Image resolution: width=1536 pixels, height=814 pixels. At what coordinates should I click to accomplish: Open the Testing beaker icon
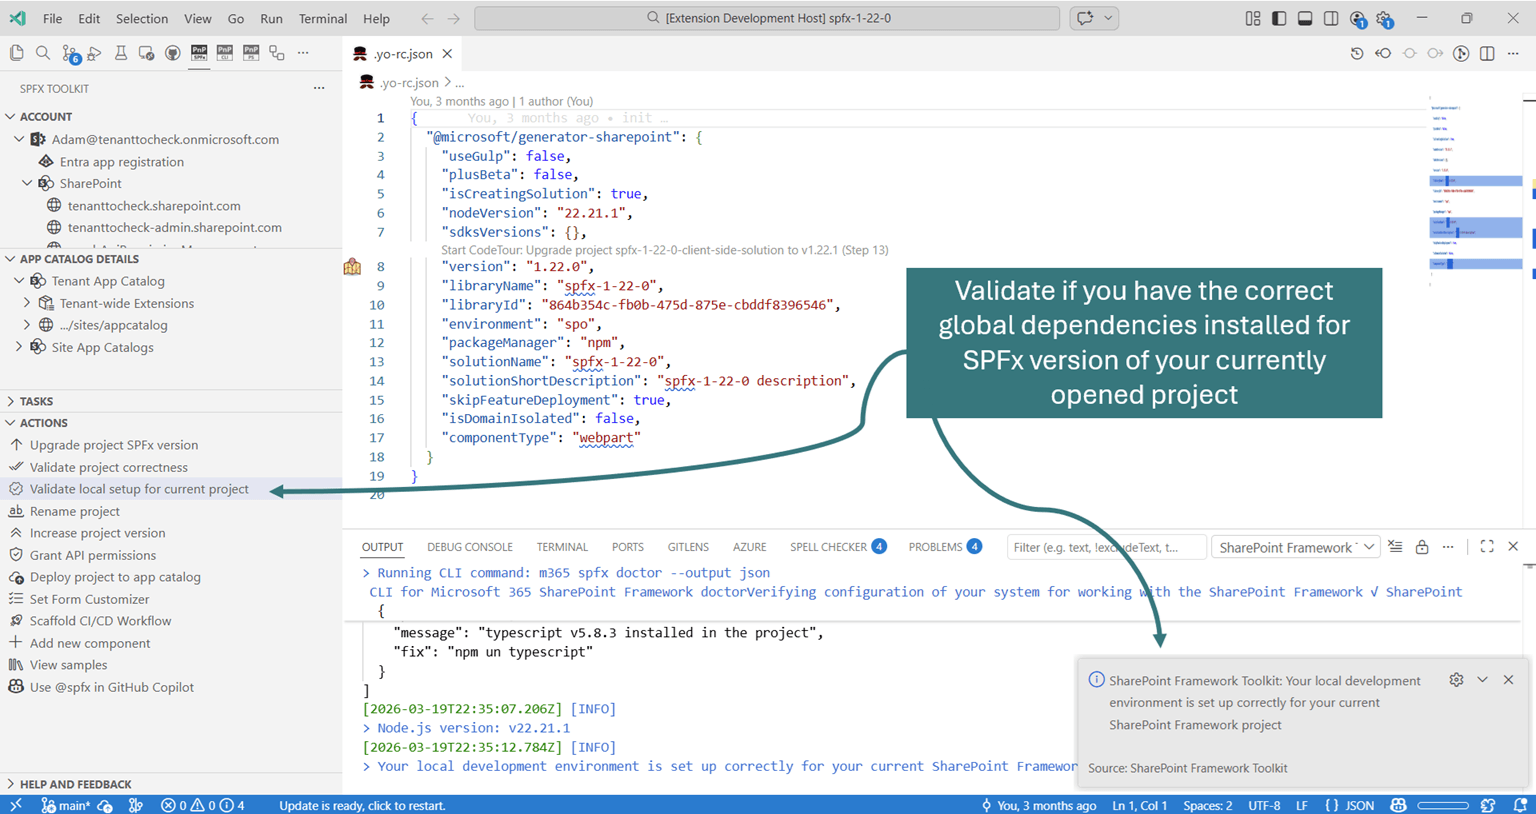pyautogui.click(x=120, y=52)
